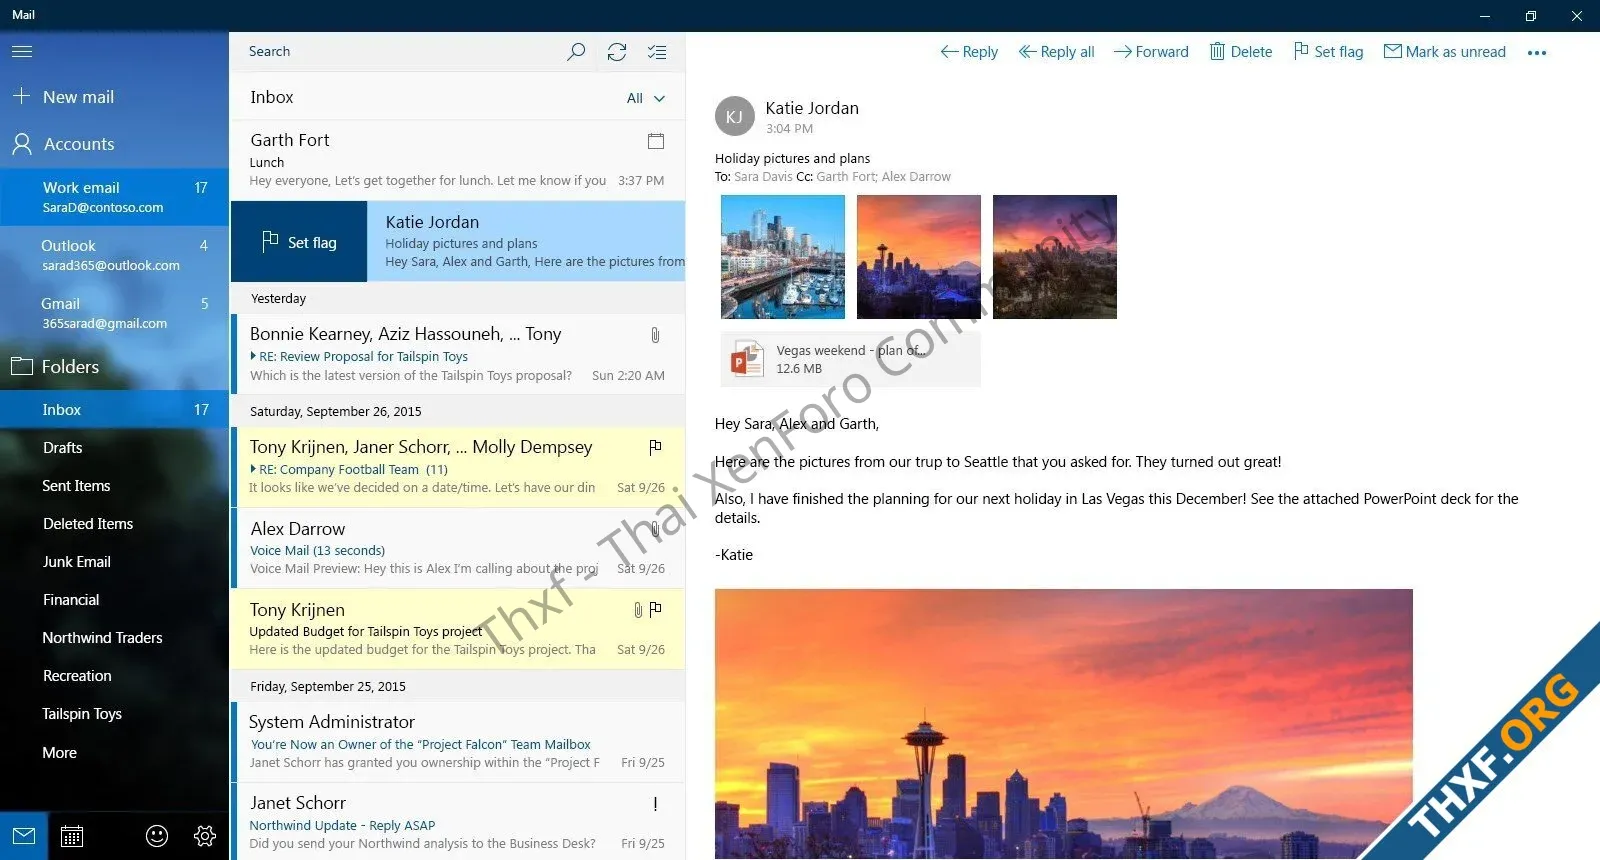
Task: Click the search magnifier icon
Action: click(576, 51)
